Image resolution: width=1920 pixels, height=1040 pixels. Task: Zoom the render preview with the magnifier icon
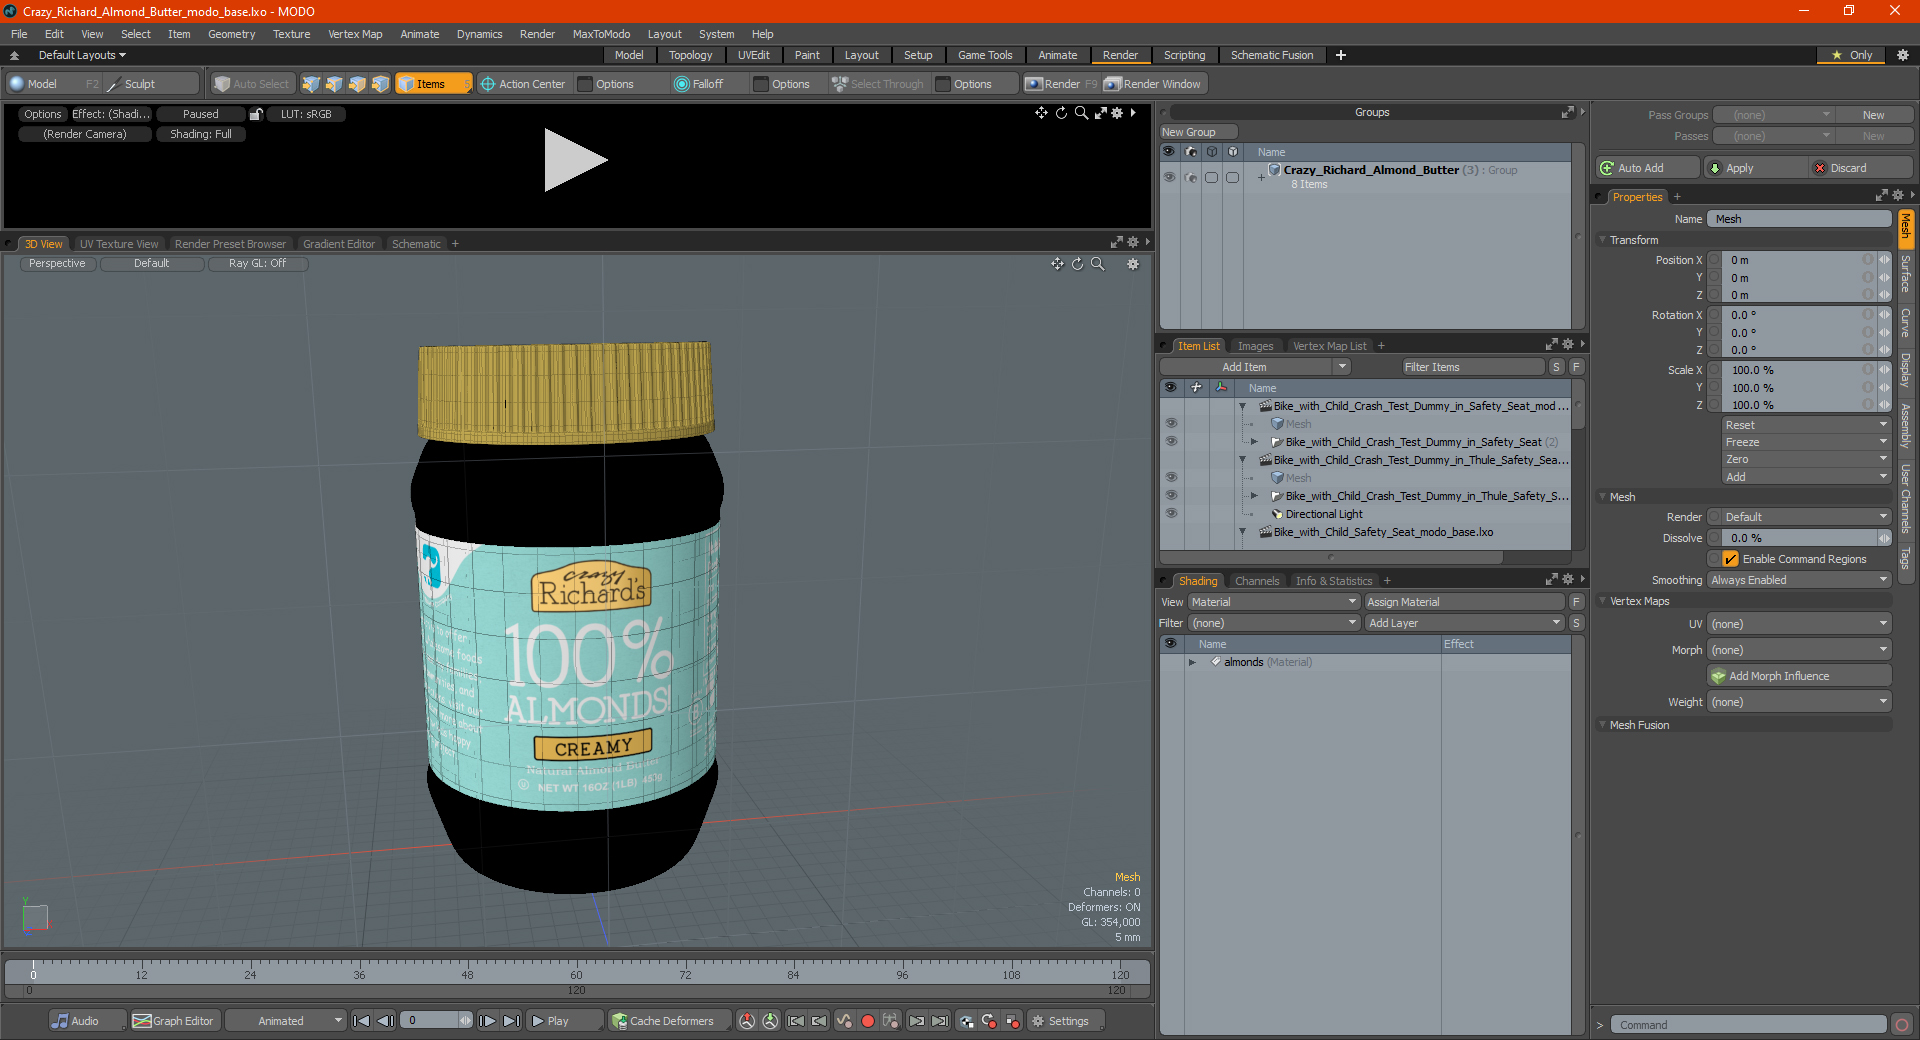[x=1081, y=113]
